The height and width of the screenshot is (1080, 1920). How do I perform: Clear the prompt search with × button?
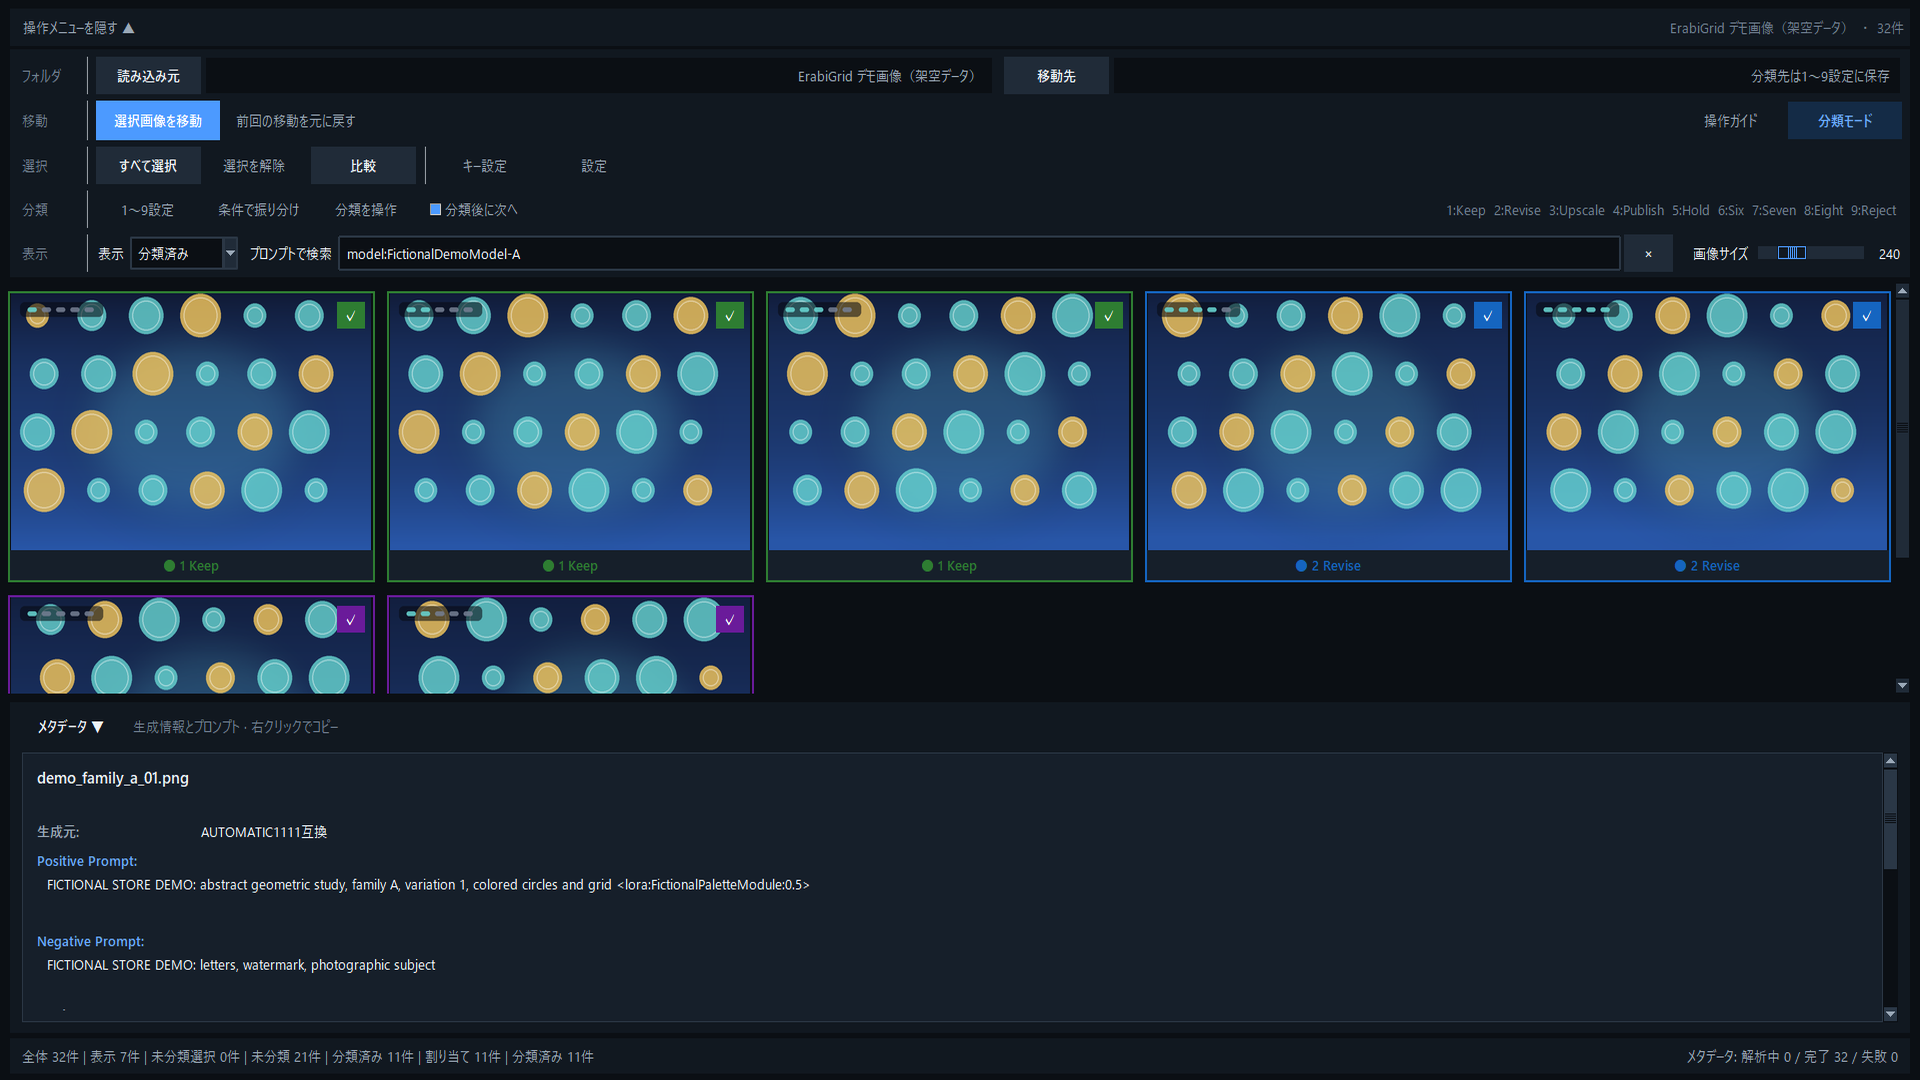[x=1648, y=254]
